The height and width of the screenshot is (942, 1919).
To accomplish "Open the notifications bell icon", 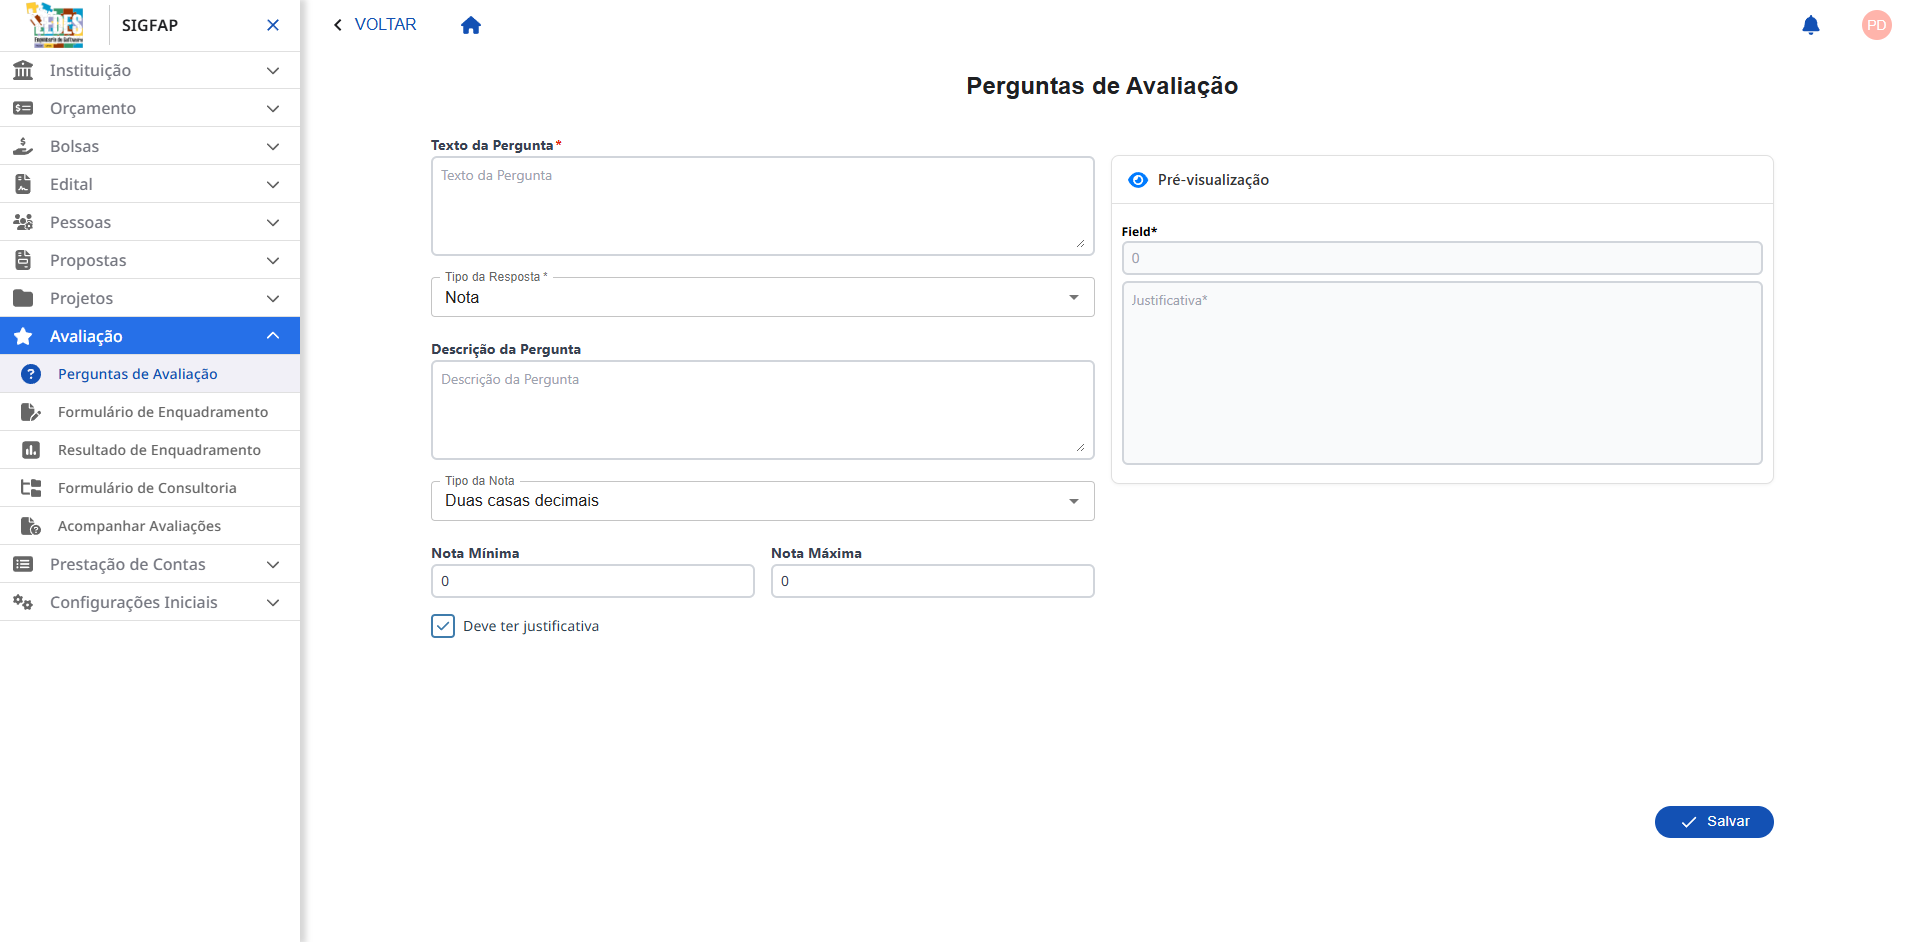I will click(1811, 25).
